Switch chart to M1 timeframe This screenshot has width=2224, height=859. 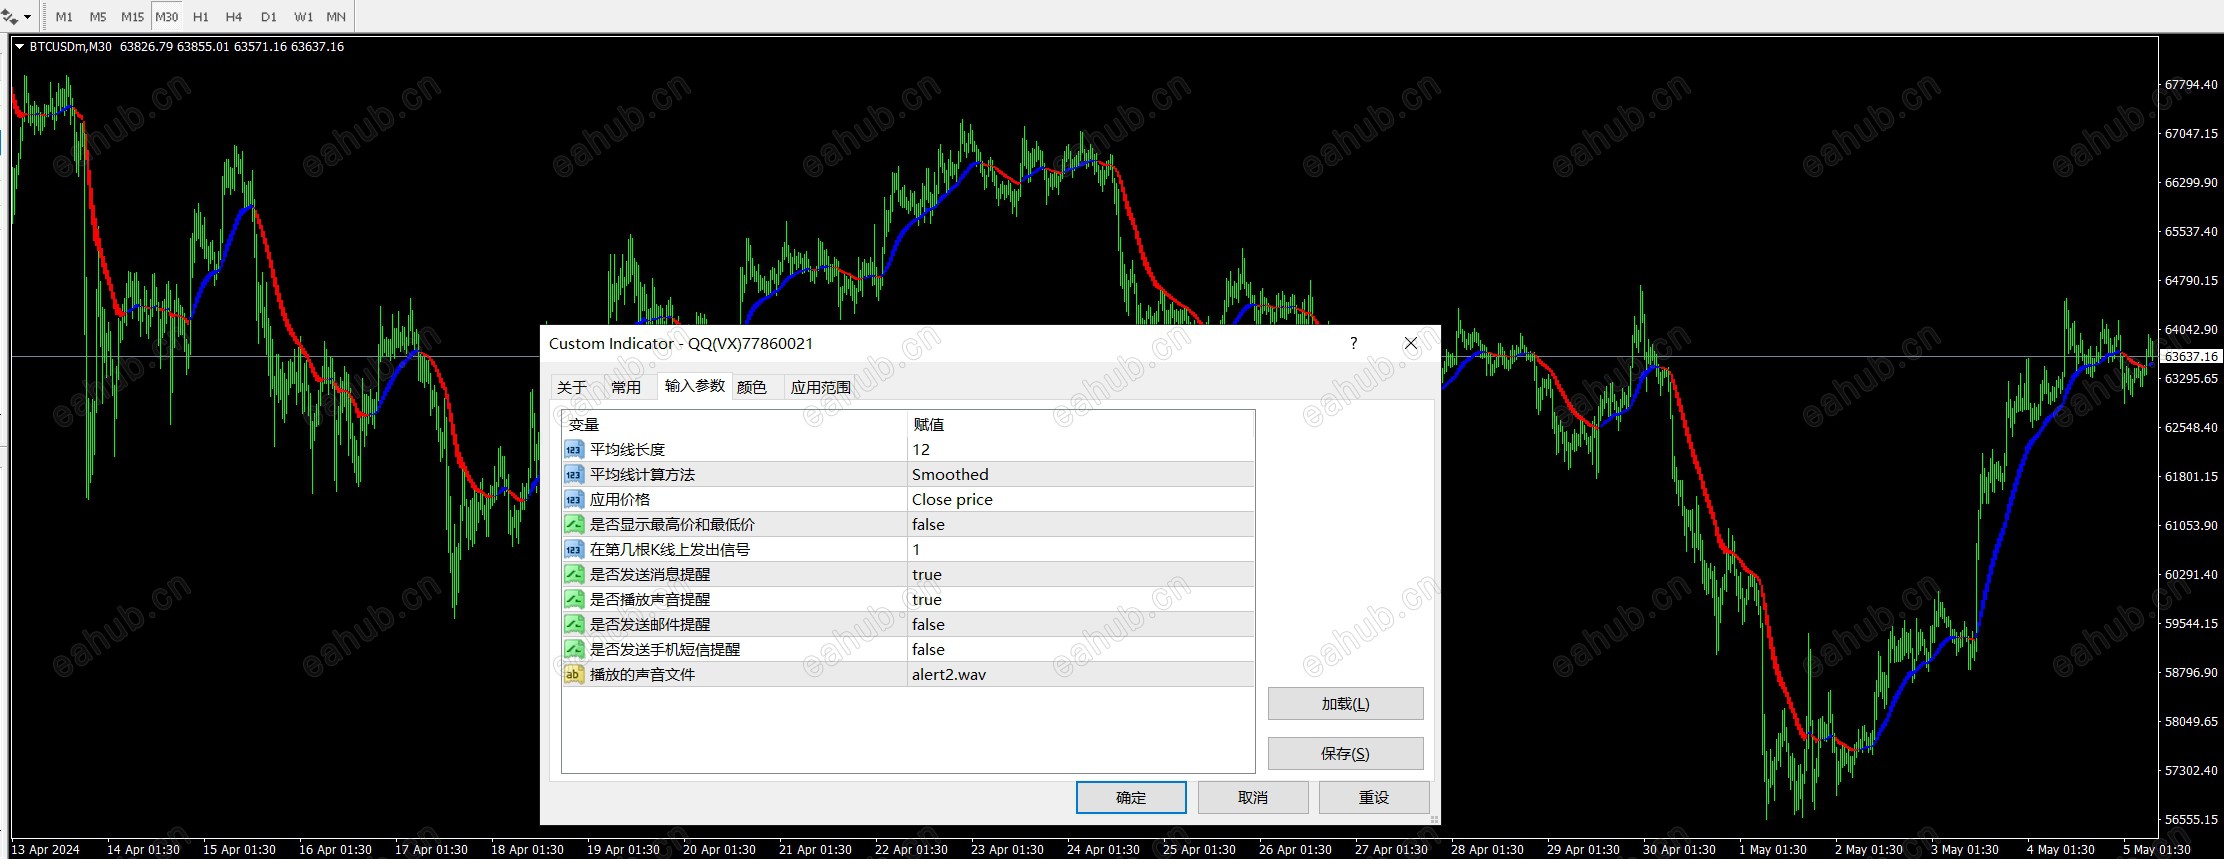pyautogui.click(x=64, y=17)
